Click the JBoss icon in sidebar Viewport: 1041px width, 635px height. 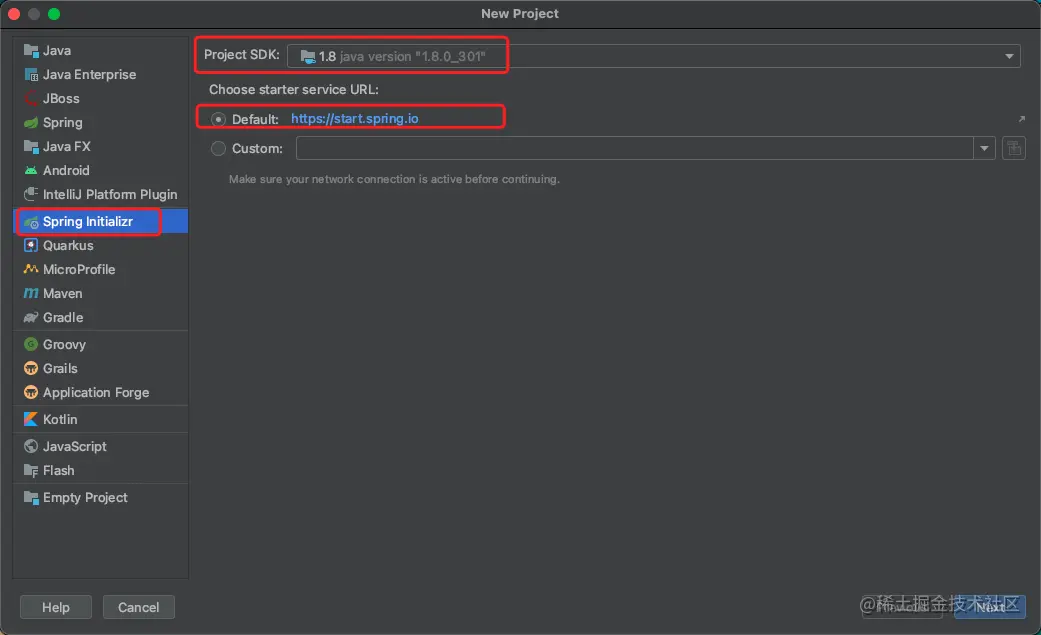(x=31, y=98)
